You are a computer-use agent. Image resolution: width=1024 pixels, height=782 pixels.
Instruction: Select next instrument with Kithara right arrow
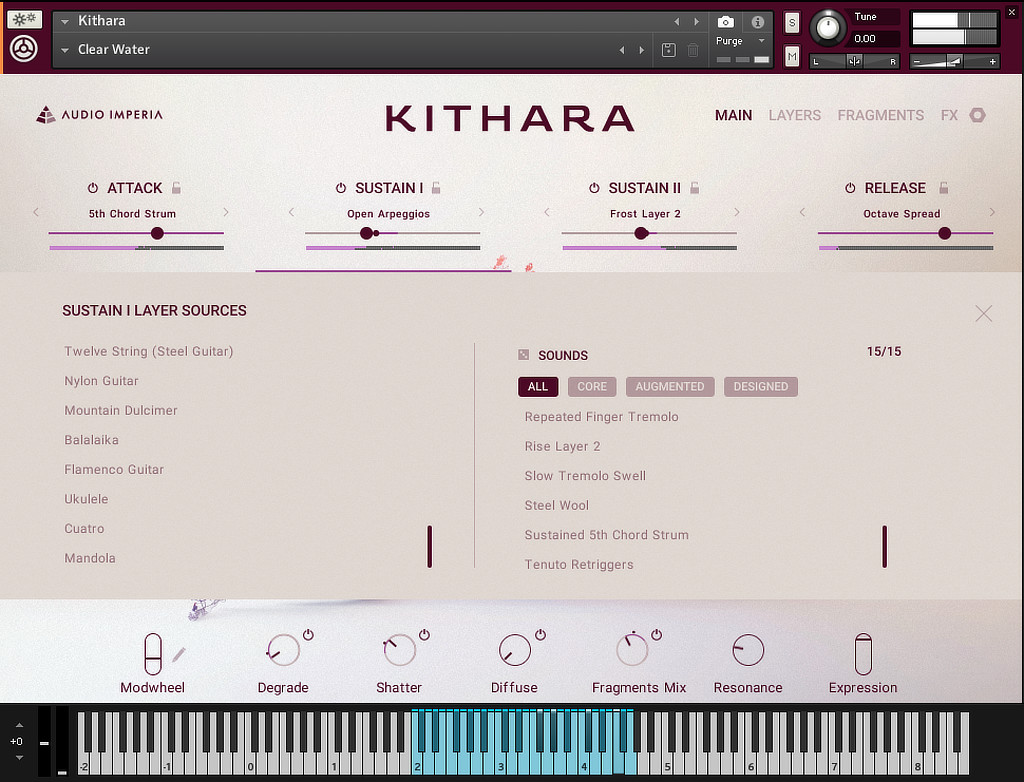(x=697, y=22)
